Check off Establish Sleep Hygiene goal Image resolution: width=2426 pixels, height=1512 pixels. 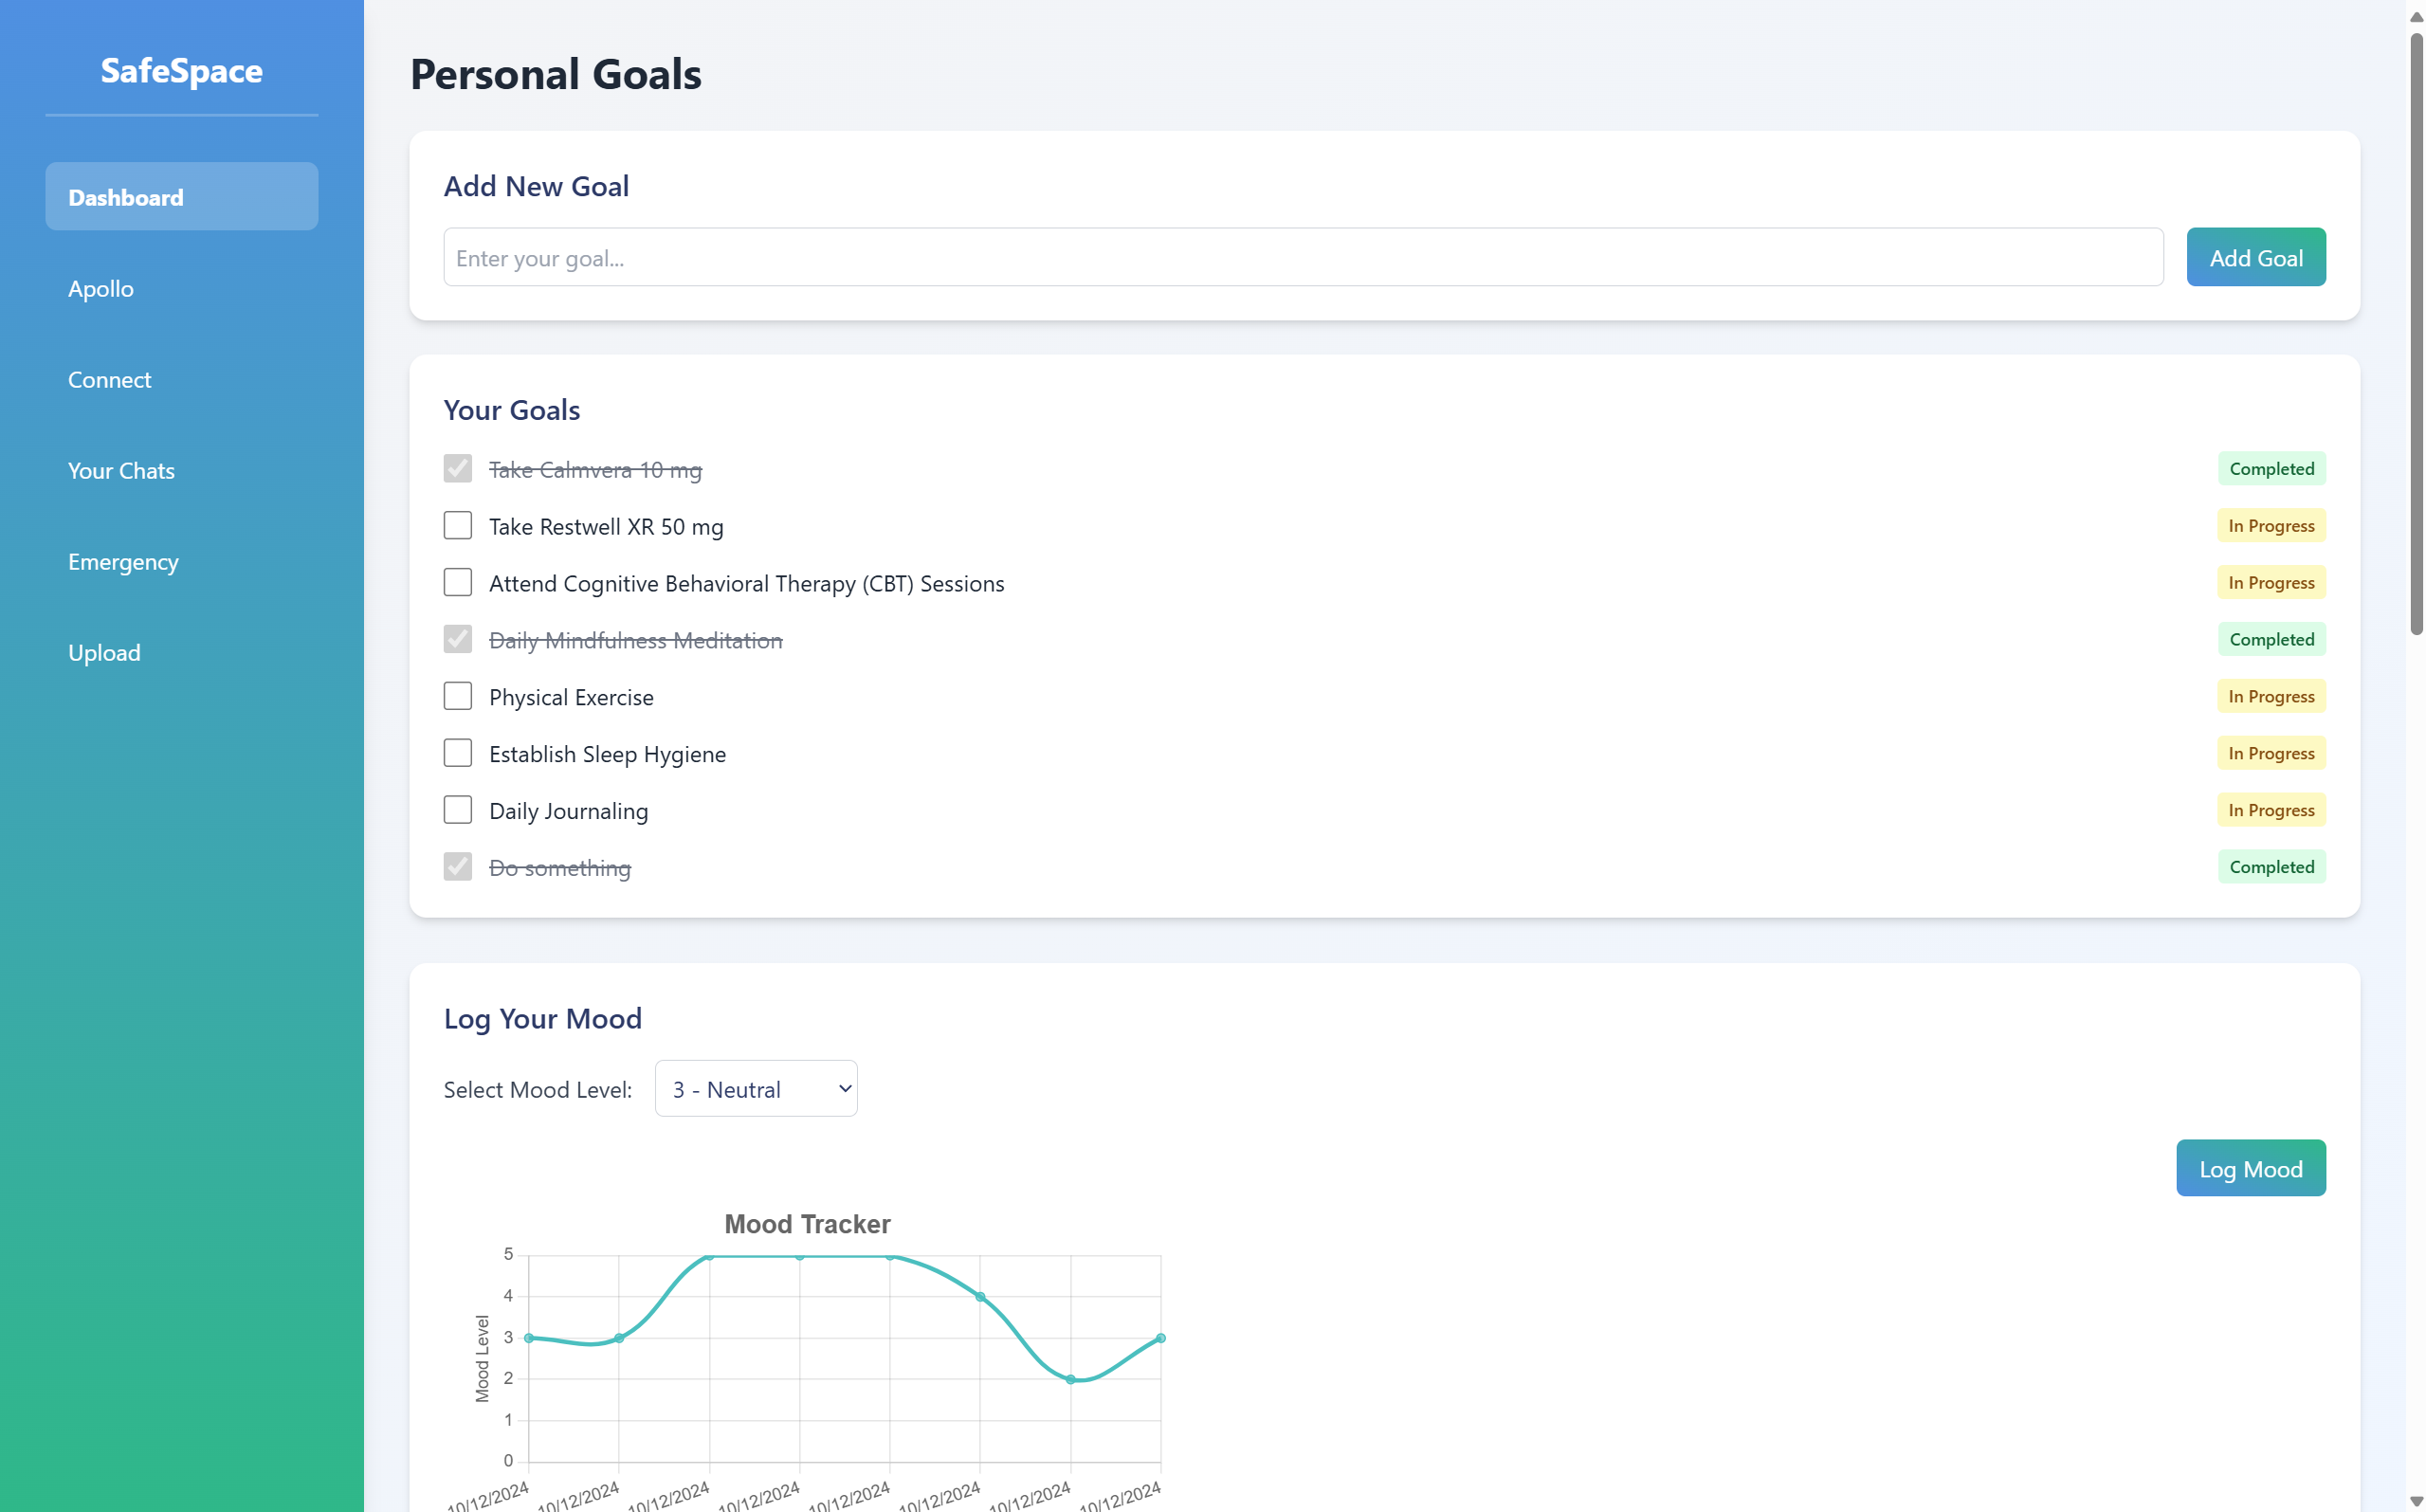point(457,753)
